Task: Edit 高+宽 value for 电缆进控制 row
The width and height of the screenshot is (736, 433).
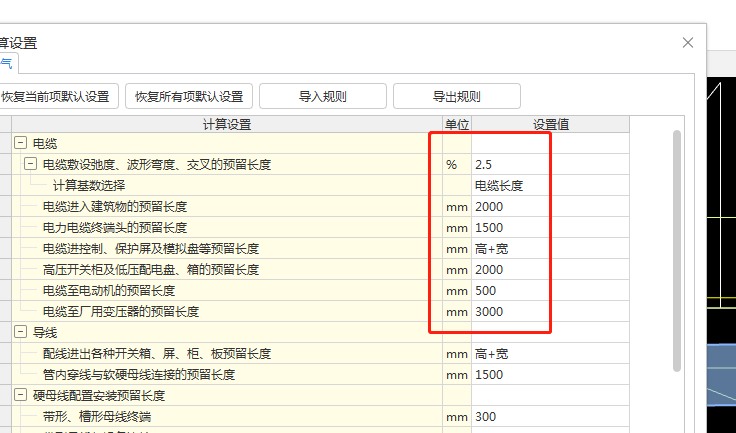Action: pyautogui.click(x=550, y=248)
